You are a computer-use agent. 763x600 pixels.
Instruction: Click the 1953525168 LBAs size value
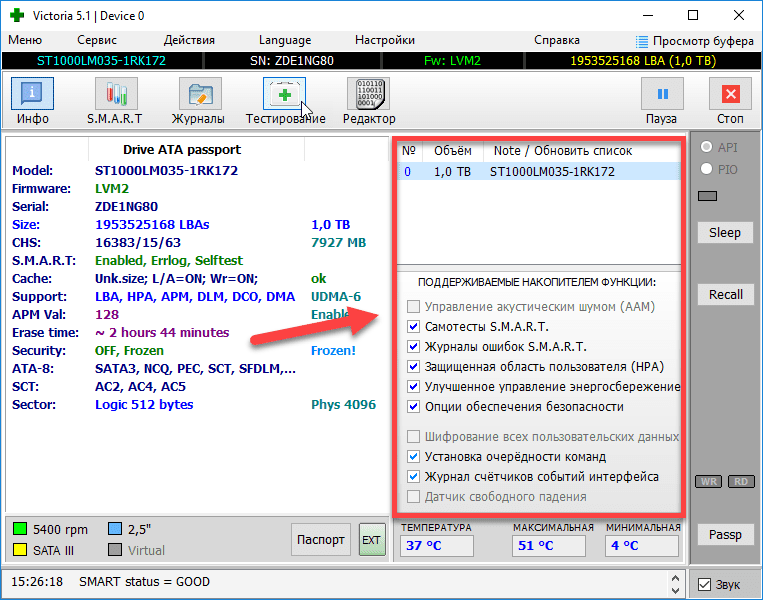[152, 225]
